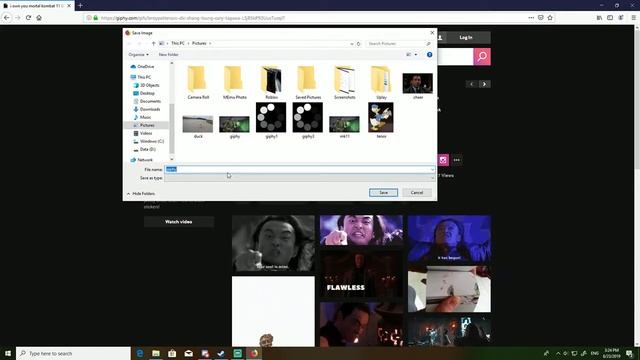
Task: Open File Explorer from the taskbar
Action: click(156, 353)
